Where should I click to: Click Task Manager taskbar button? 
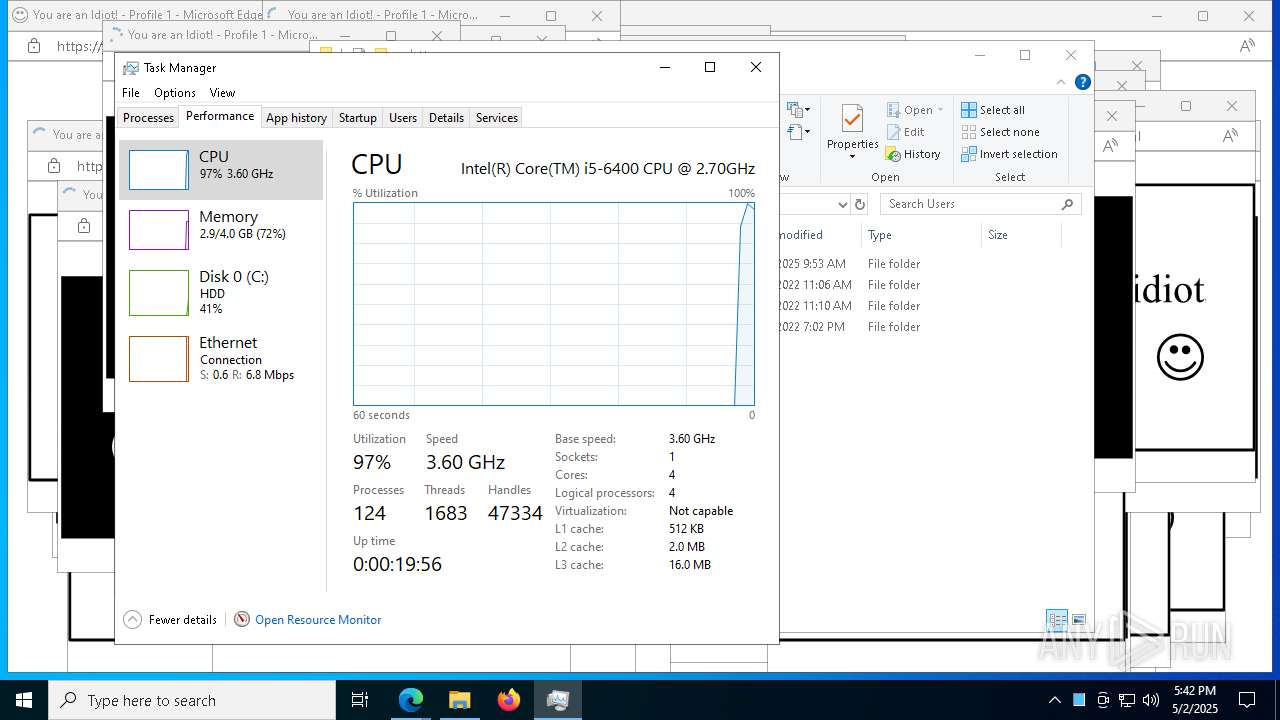557,700
